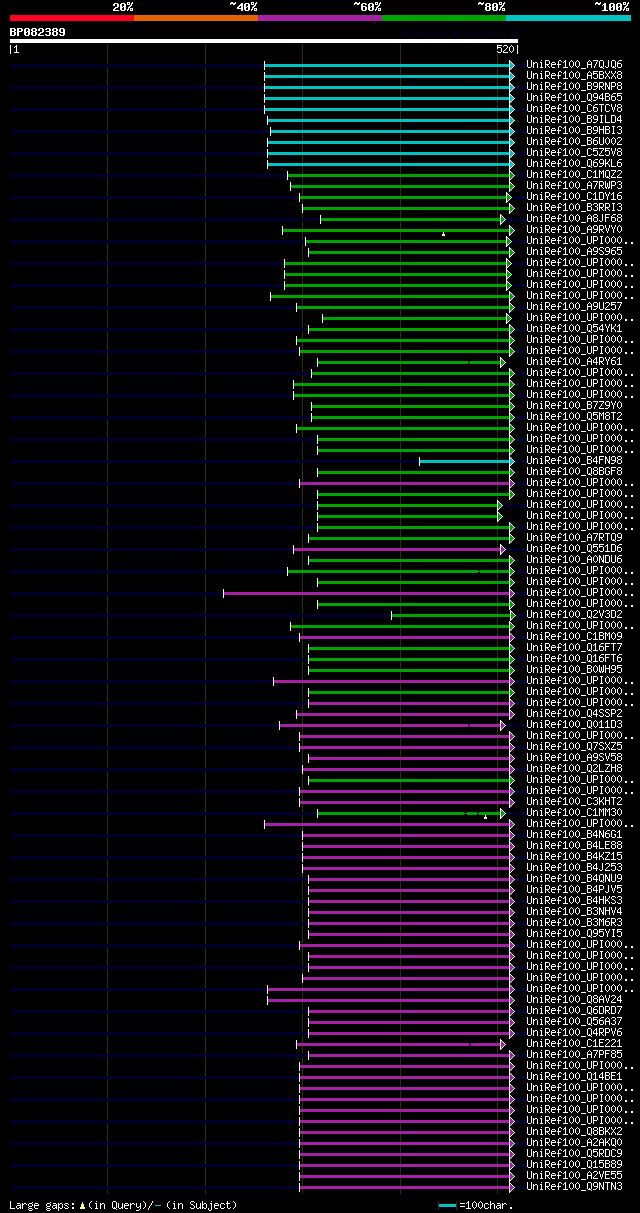Open hit UniRef100_Q94B65
This screenshot has width=640, height=1213.
tap(574, 97)
